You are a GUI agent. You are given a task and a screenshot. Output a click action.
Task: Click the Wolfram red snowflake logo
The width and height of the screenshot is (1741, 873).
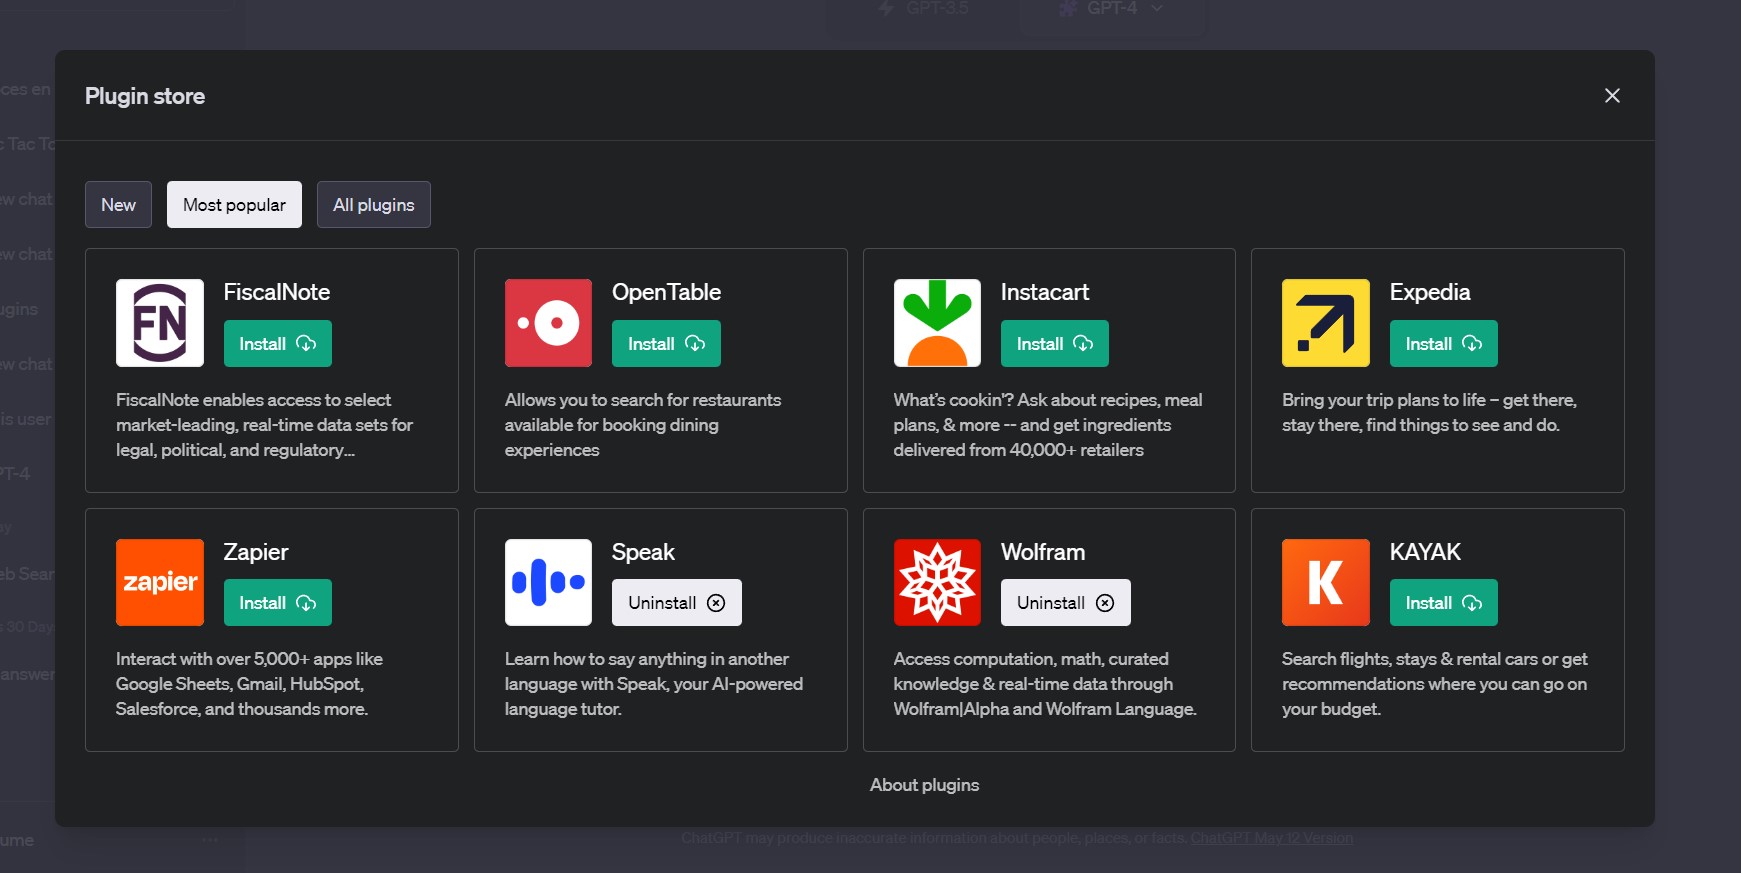[x=937, y=582]
